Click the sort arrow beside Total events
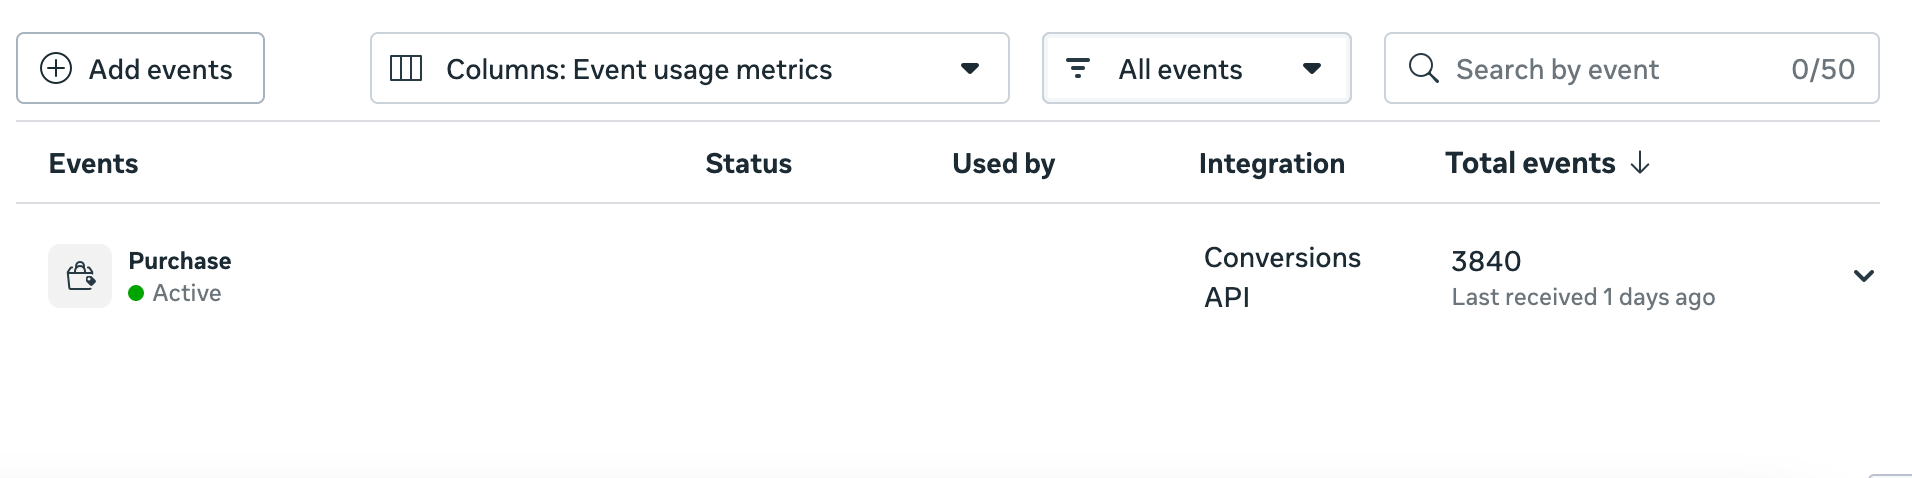 1640,163
